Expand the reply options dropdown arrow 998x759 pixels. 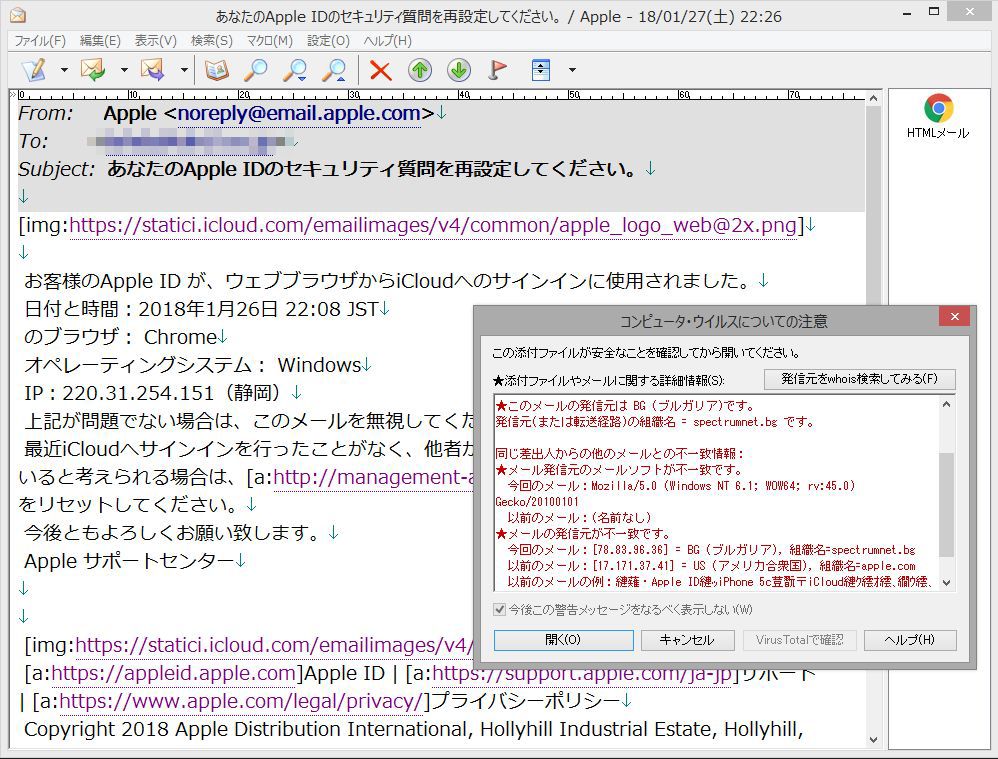tap(124, 70)
